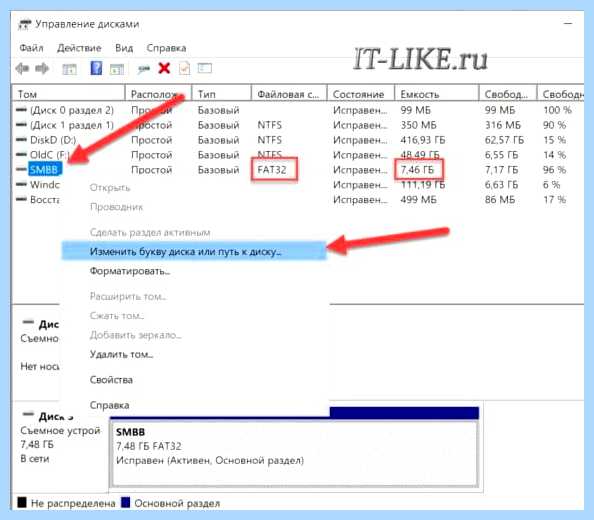Click greyed Сжать том... entry
The width and height of the screenshot is (594, 520).
tap(117, 315)
